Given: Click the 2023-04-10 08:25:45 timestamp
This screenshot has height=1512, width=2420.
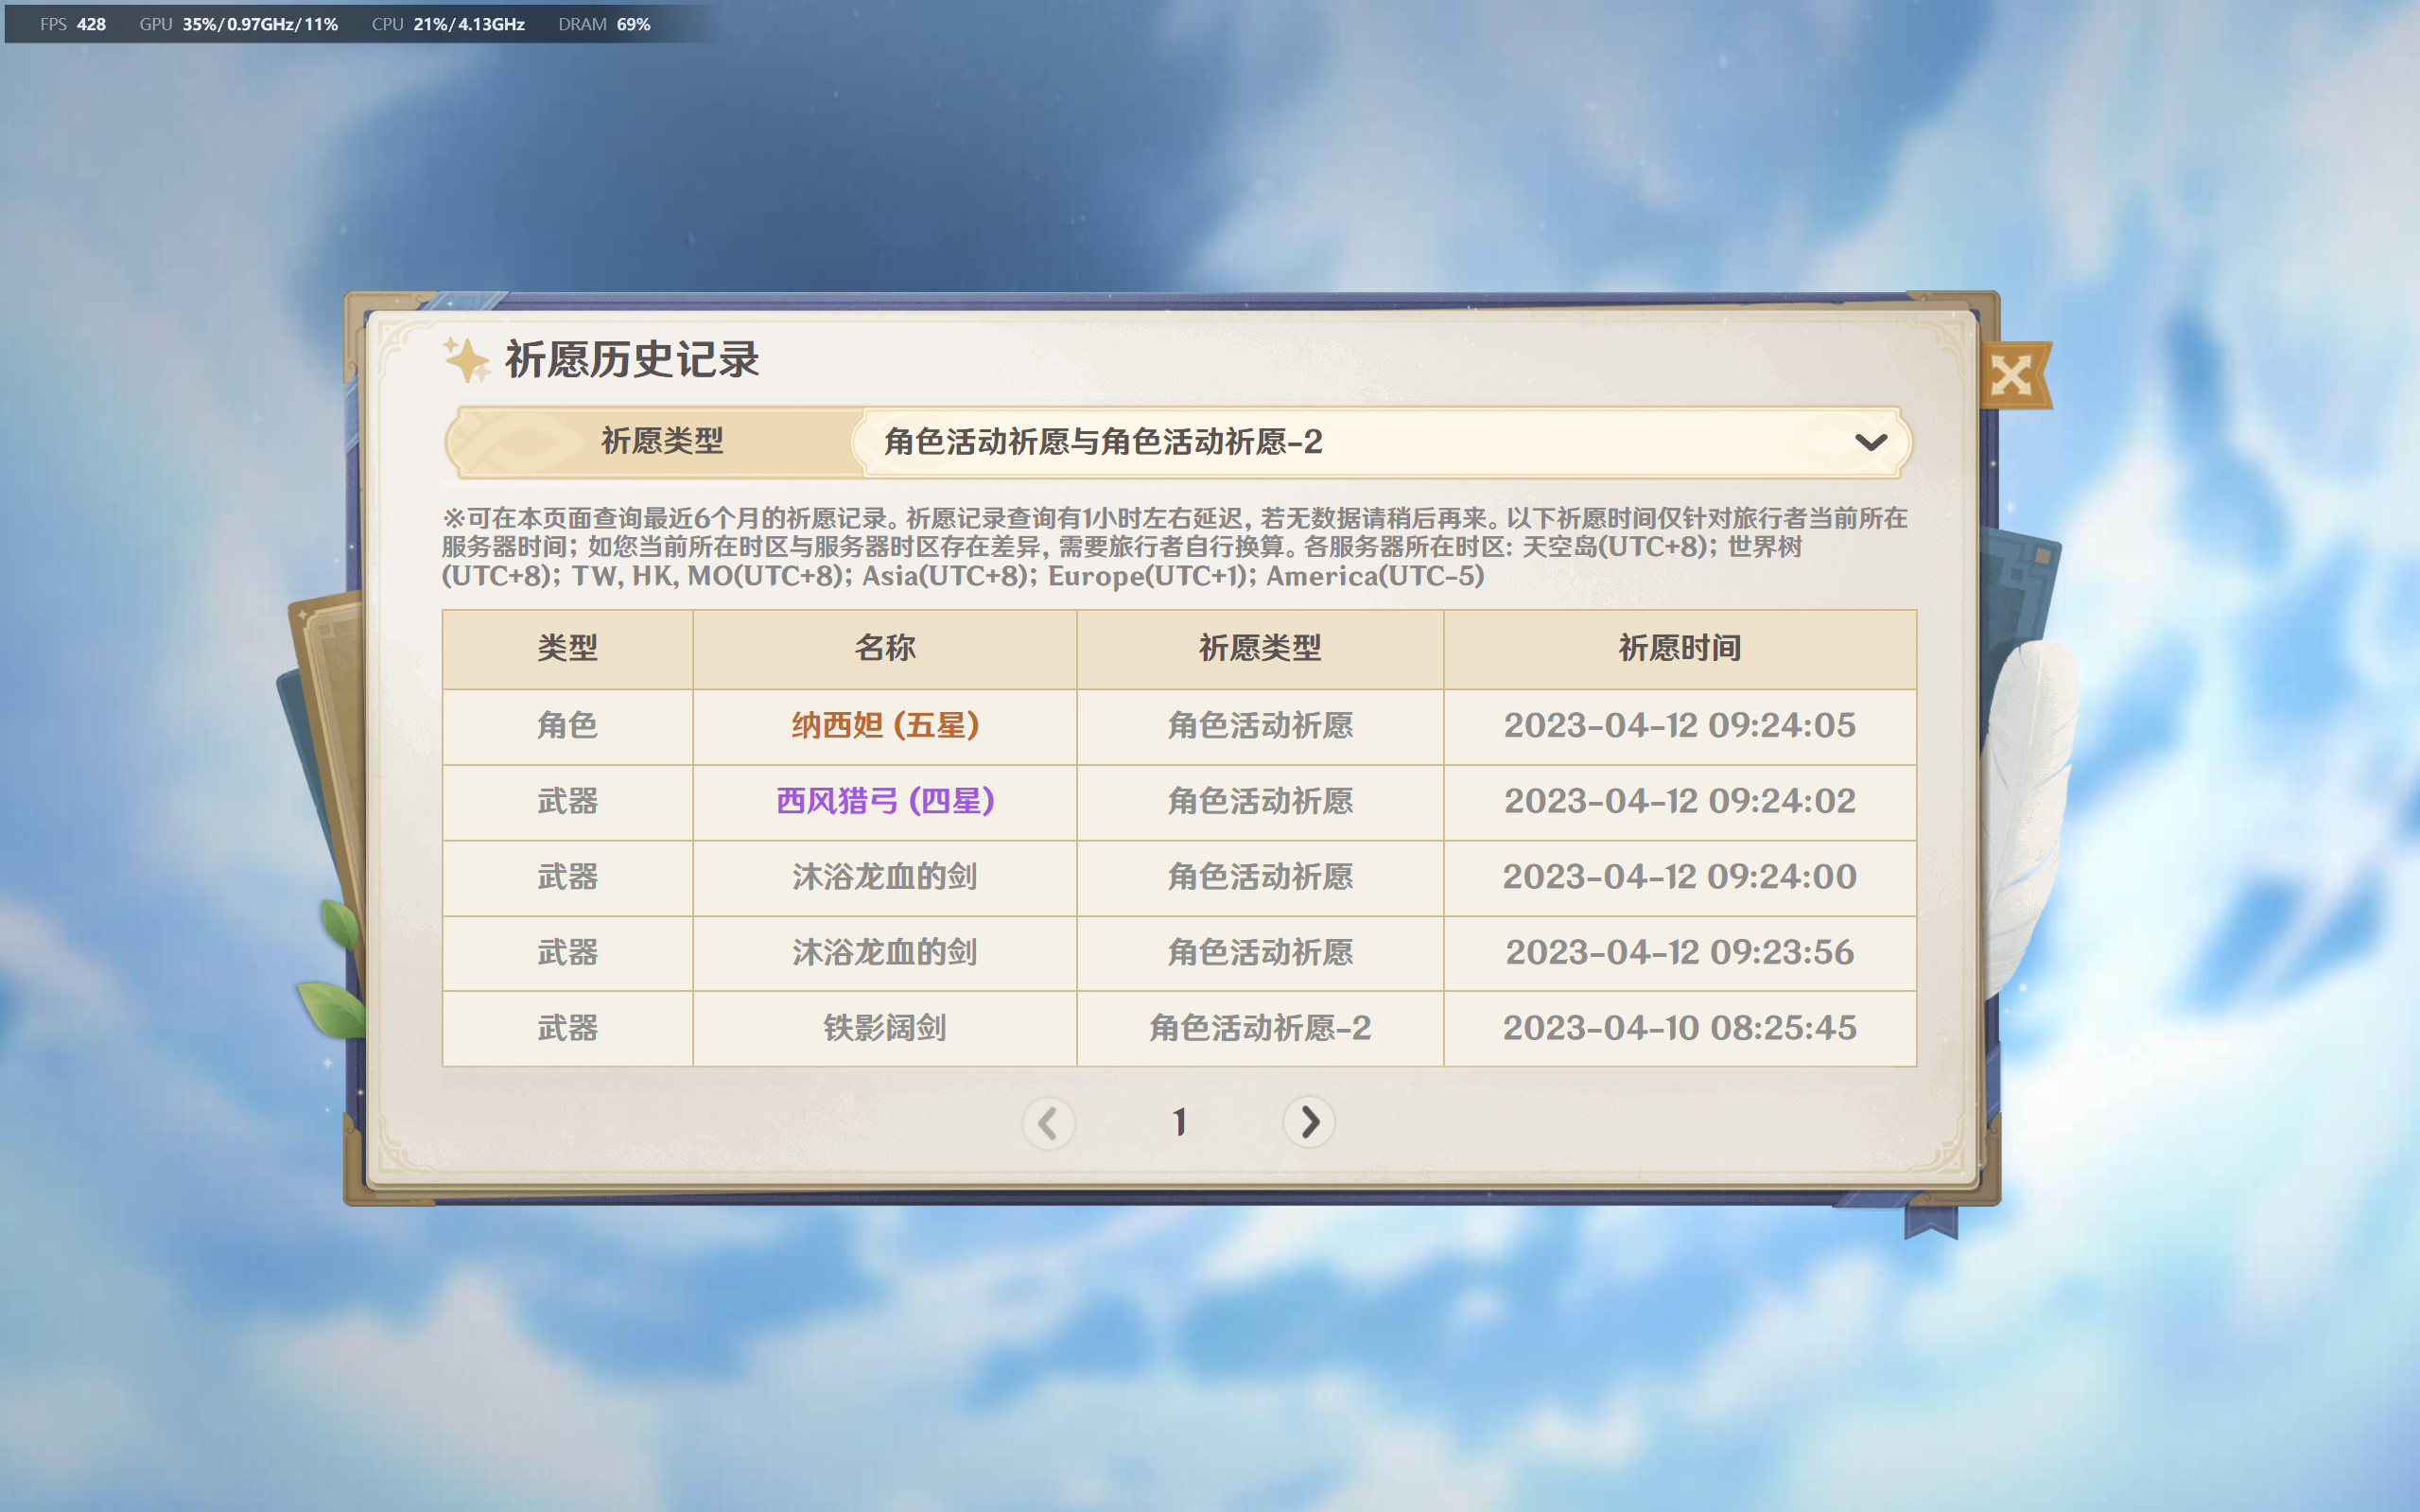Looking at the screenshot, I should (1679, 1028).
